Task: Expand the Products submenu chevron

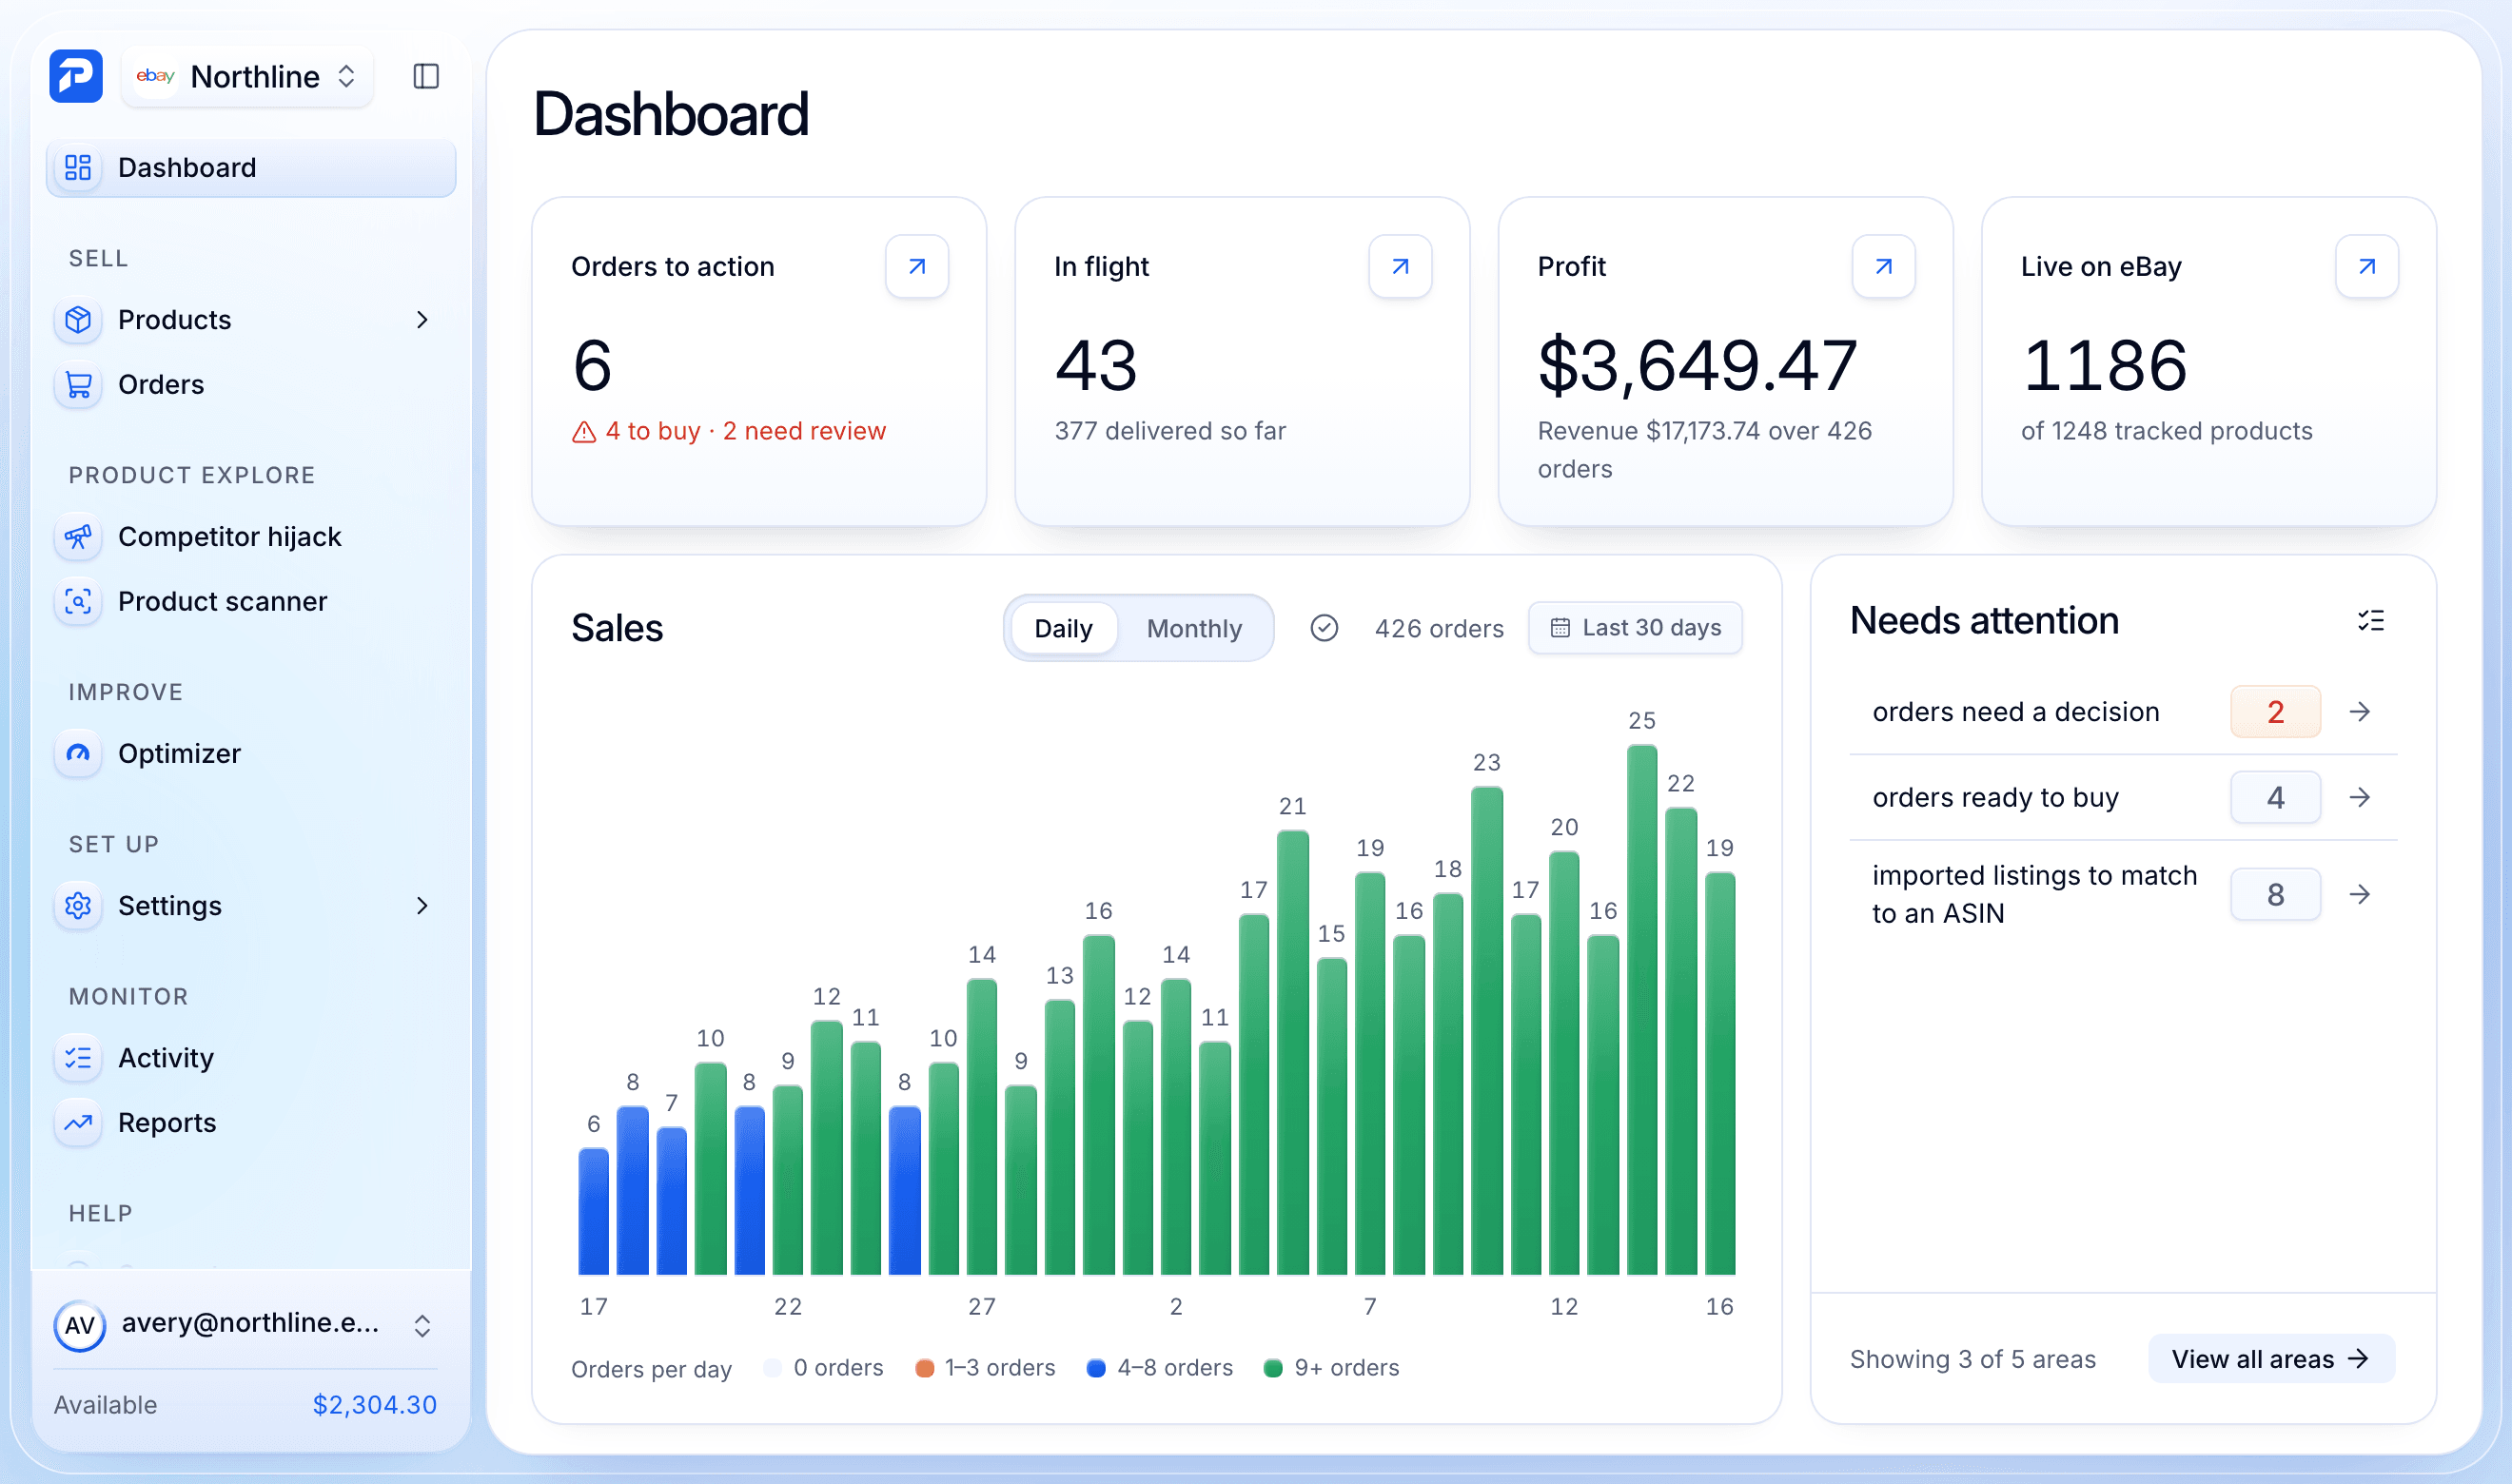Action: [422, 320]
